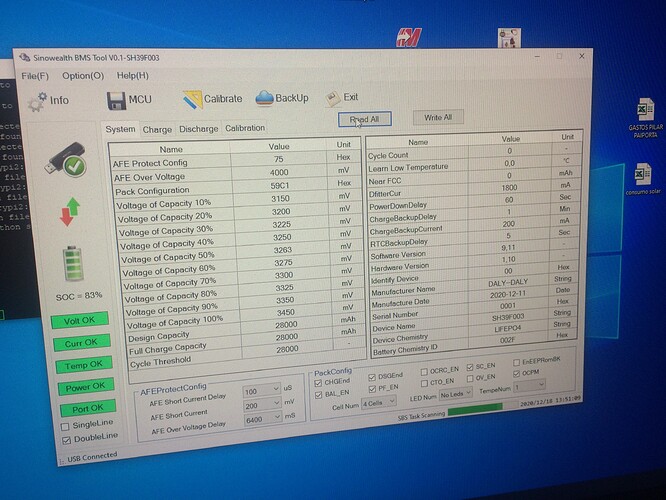Viewport: 666px width, 500px height.
Task: Toggle the DoubleLine checkbox
Action: click(66, 440)
